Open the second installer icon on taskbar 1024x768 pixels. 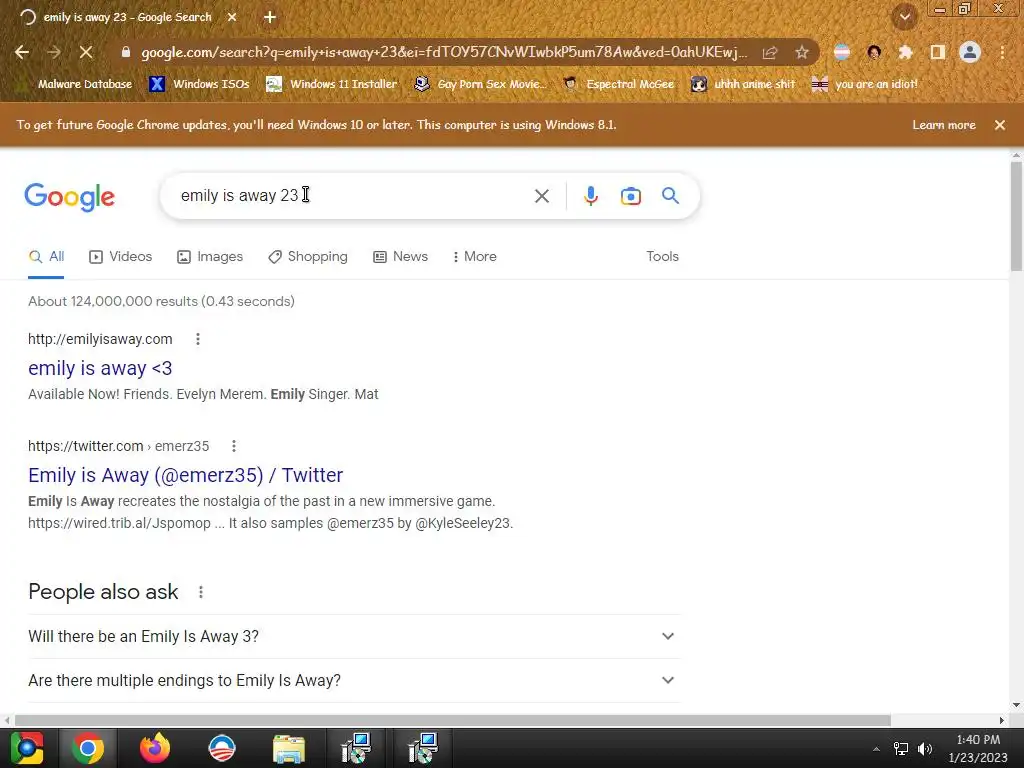click(x=423, y=748)
